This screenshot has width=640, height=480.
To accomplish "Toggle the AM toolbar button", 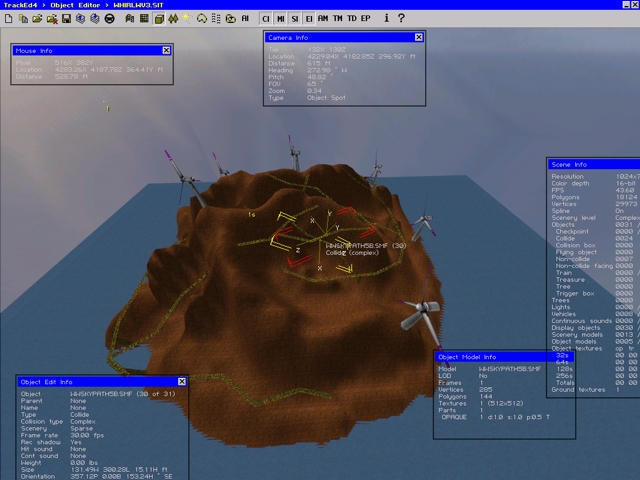I will coord(323,18).
